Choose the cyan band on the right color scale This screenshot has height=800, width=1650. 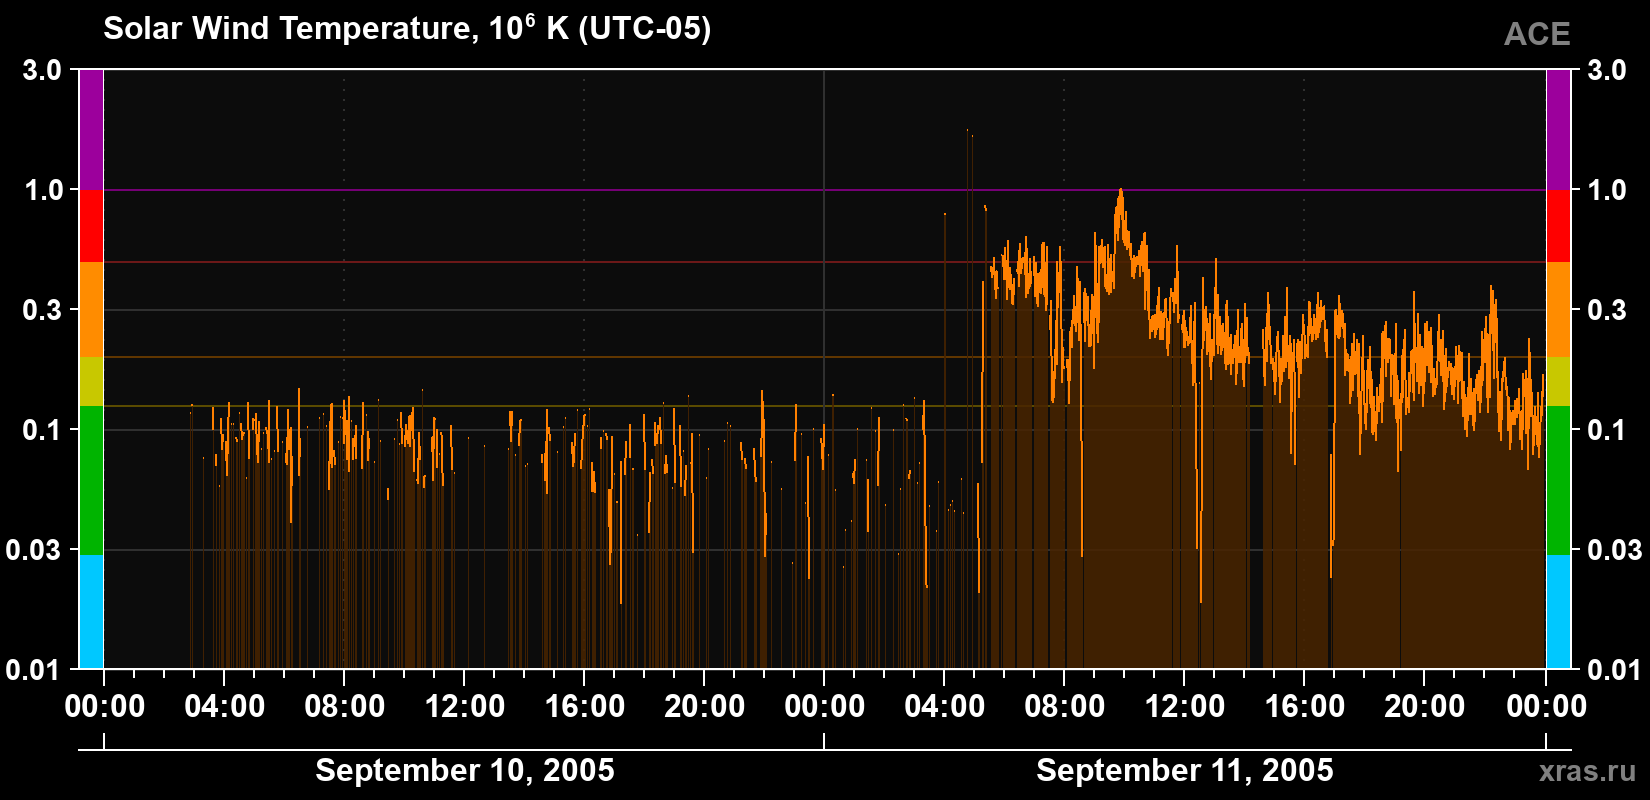(1559, 611)
